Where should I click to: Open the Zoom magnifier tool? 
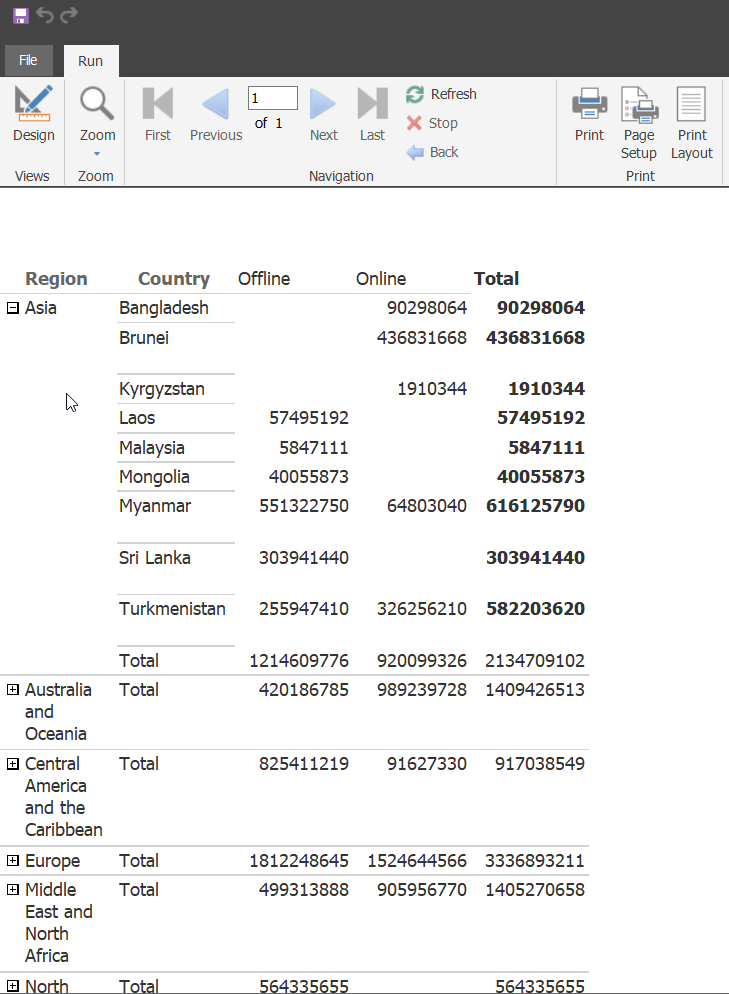[97, 105]
